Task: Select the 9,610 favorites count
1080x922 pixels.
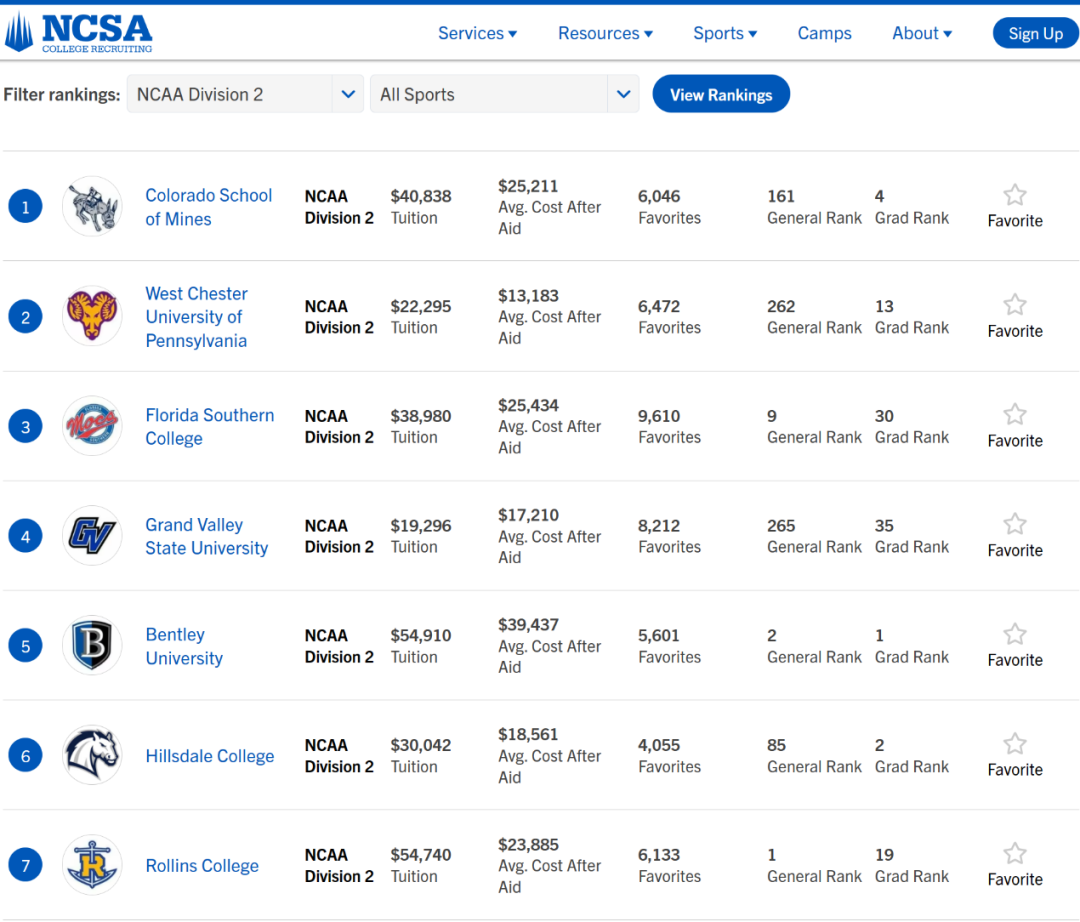Action: pos(659,416)
